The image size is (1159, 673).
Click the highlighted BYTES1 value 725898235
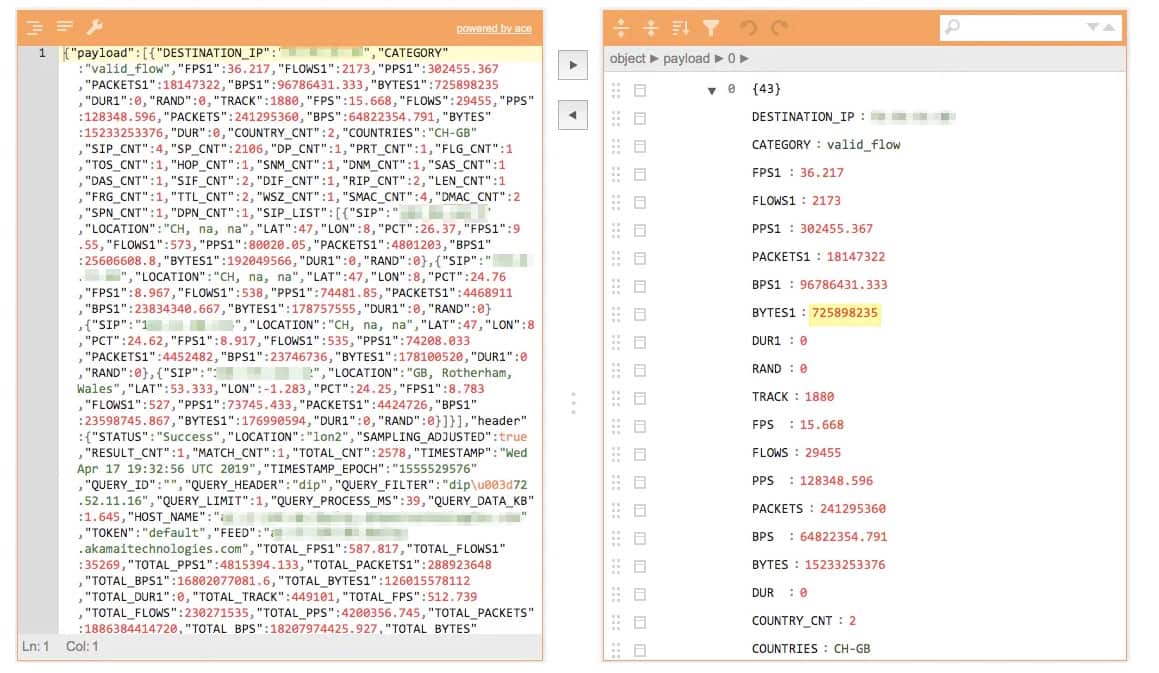[x=845, y=313]
